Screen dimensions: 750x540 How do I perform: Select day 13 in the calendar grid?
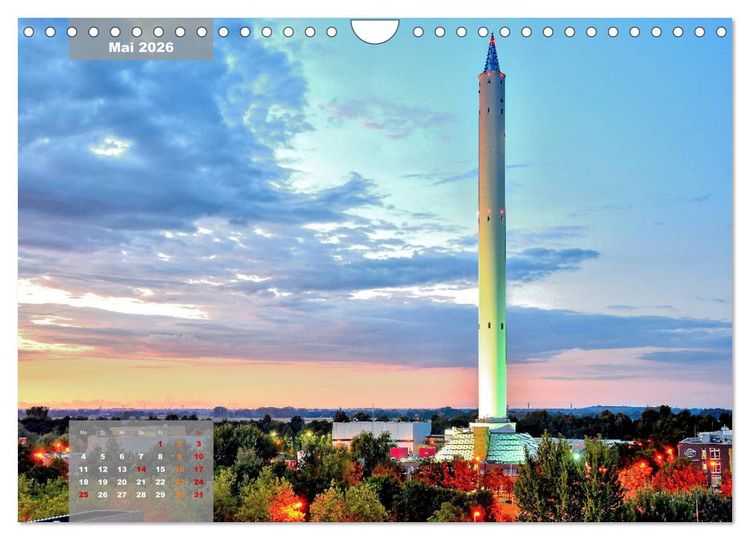coord(121,470)
